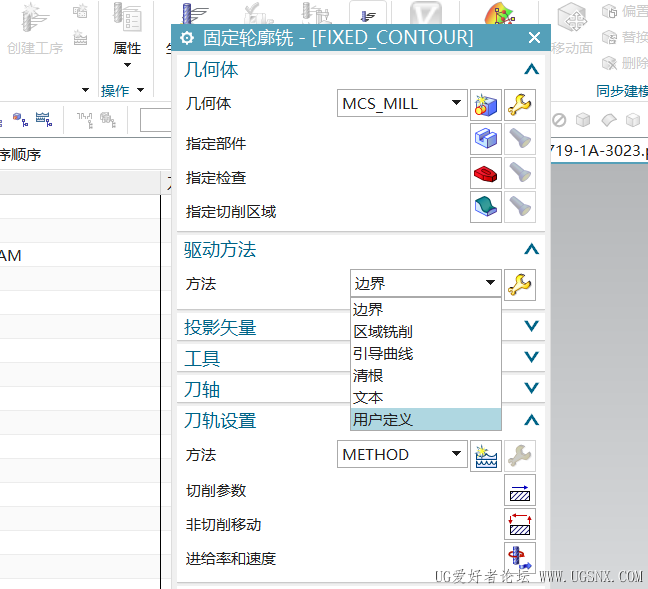Select 引导曲线 in the dropdown list

point(426,353)
